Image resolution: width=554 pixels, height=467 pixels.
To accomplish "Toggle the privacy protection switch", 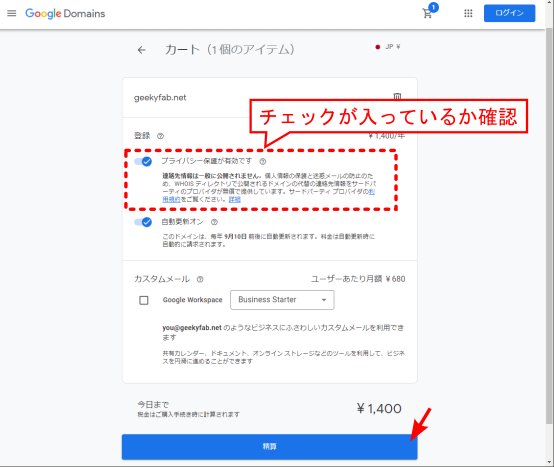I will (143, 161).
